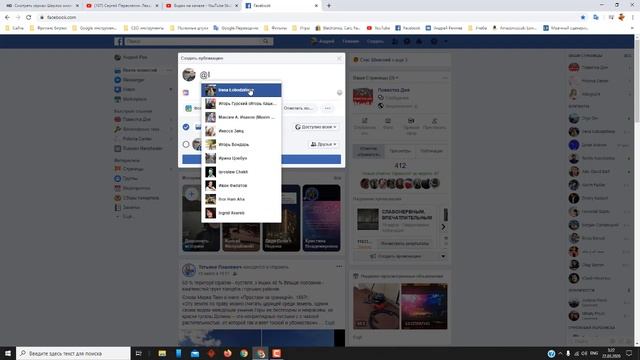The image size is (640, 360).
Task: Click next arrow on page posts carousel
Action: pyautogui.click(x=443, y=227)
